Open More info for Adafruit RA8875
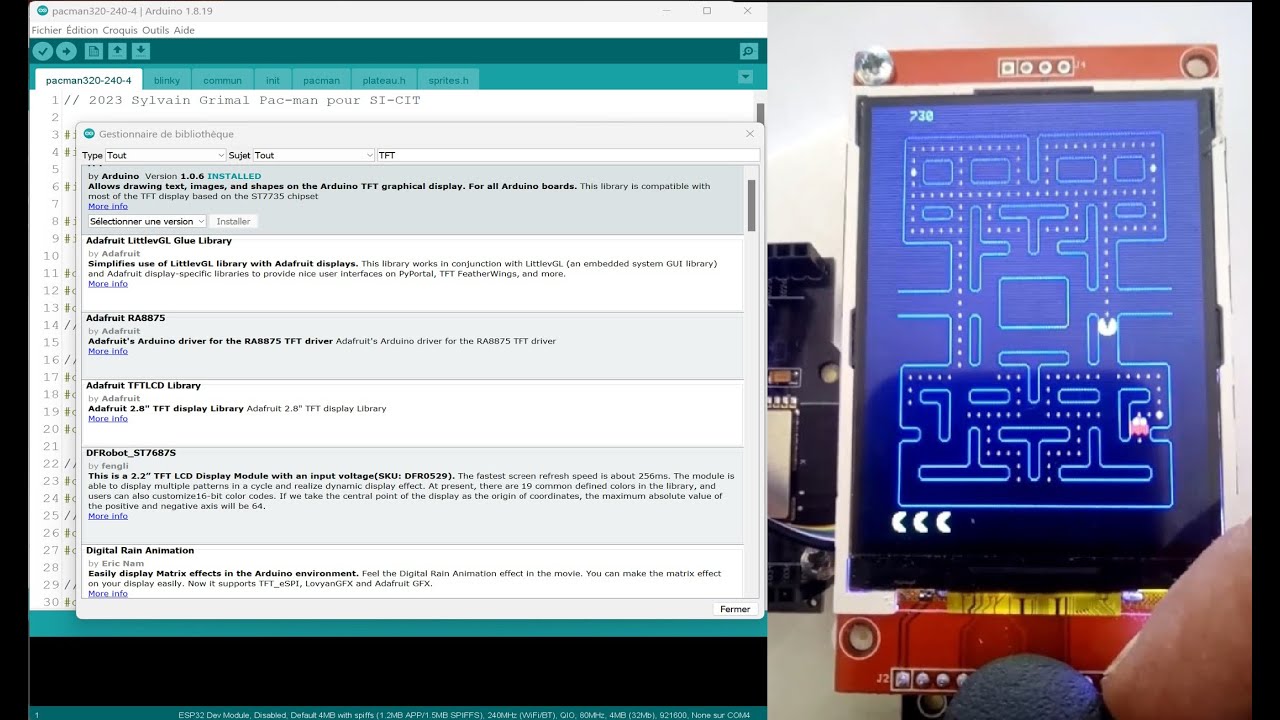The image size is (1280, 720). pyautogui.click(x=108, y=351)
